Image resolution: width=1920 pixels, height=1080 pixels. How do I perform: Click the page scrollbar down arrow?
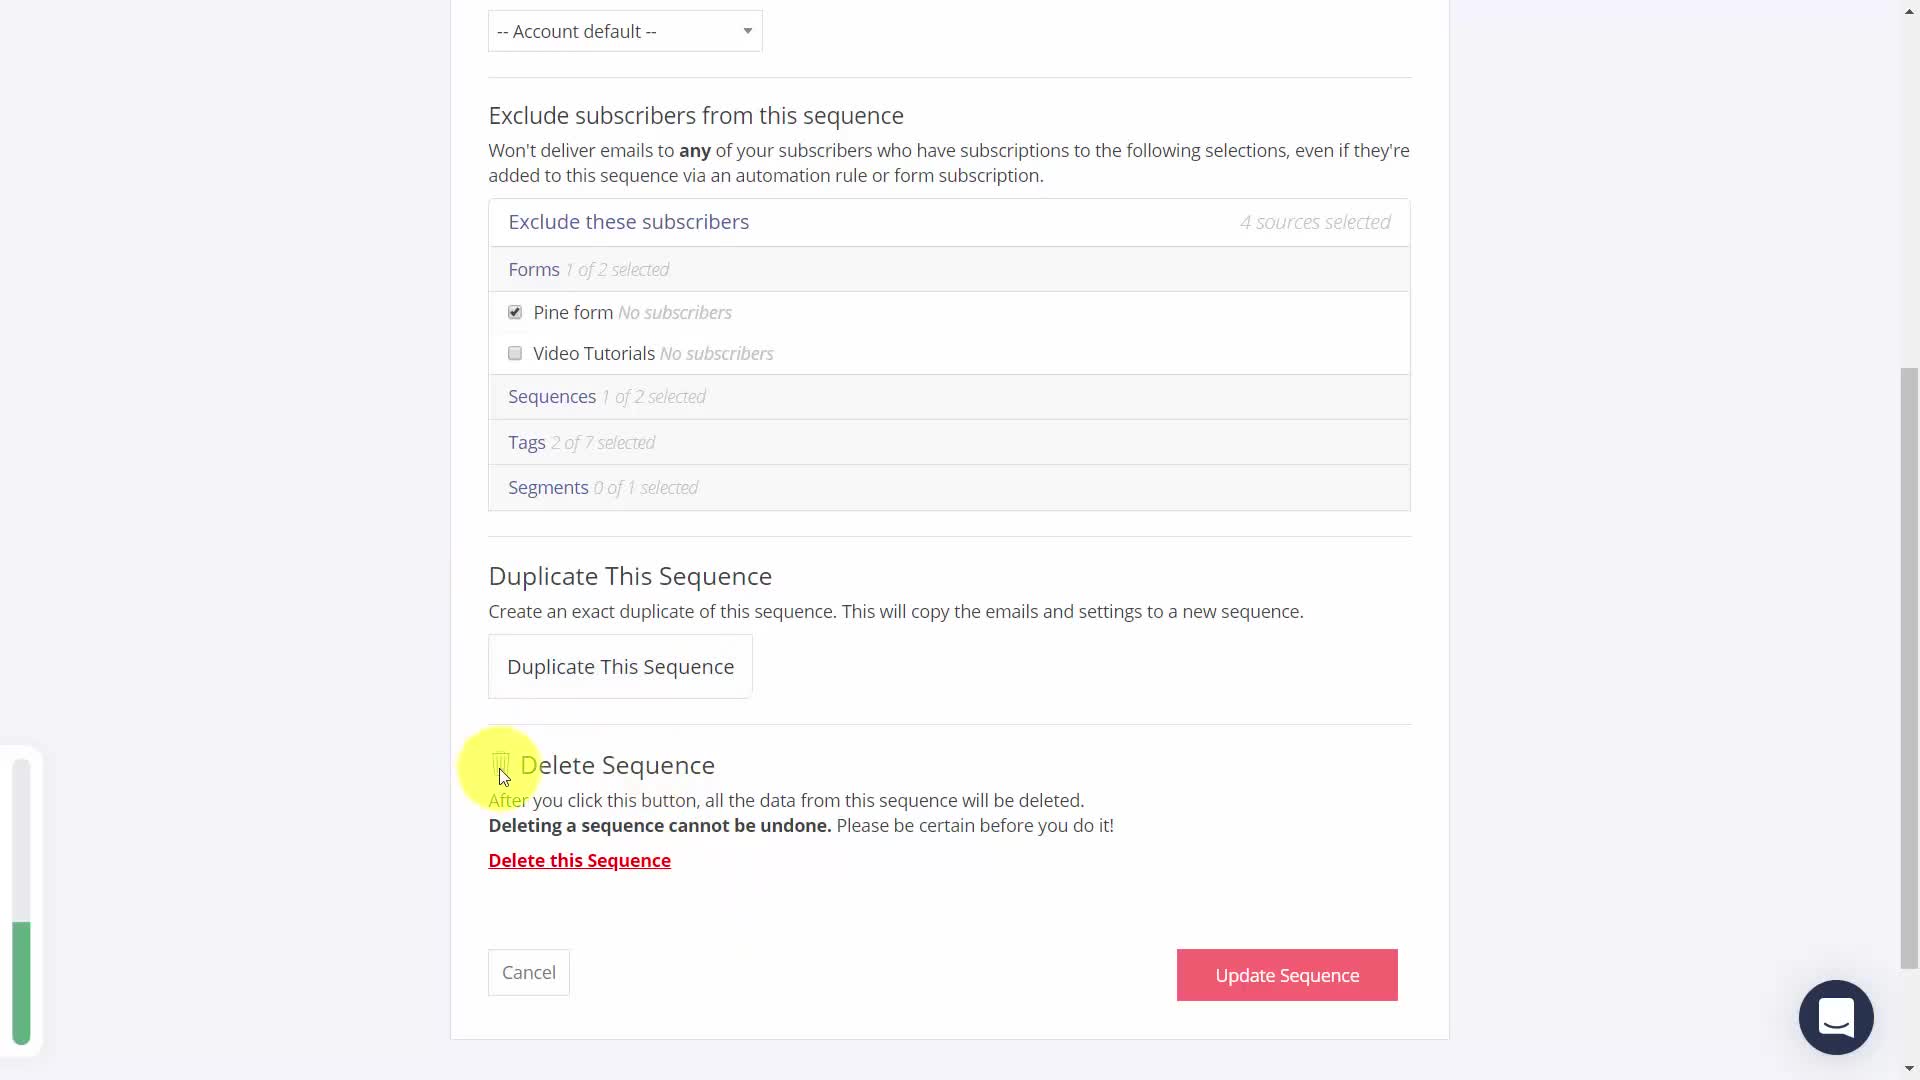point(1909,1069)
